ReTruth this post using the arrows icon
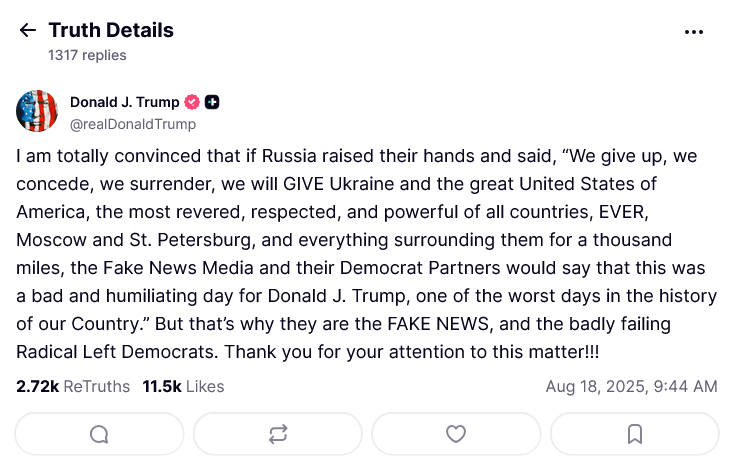The width and height of the screenshot is (734, 470). [x=278, y=434]
